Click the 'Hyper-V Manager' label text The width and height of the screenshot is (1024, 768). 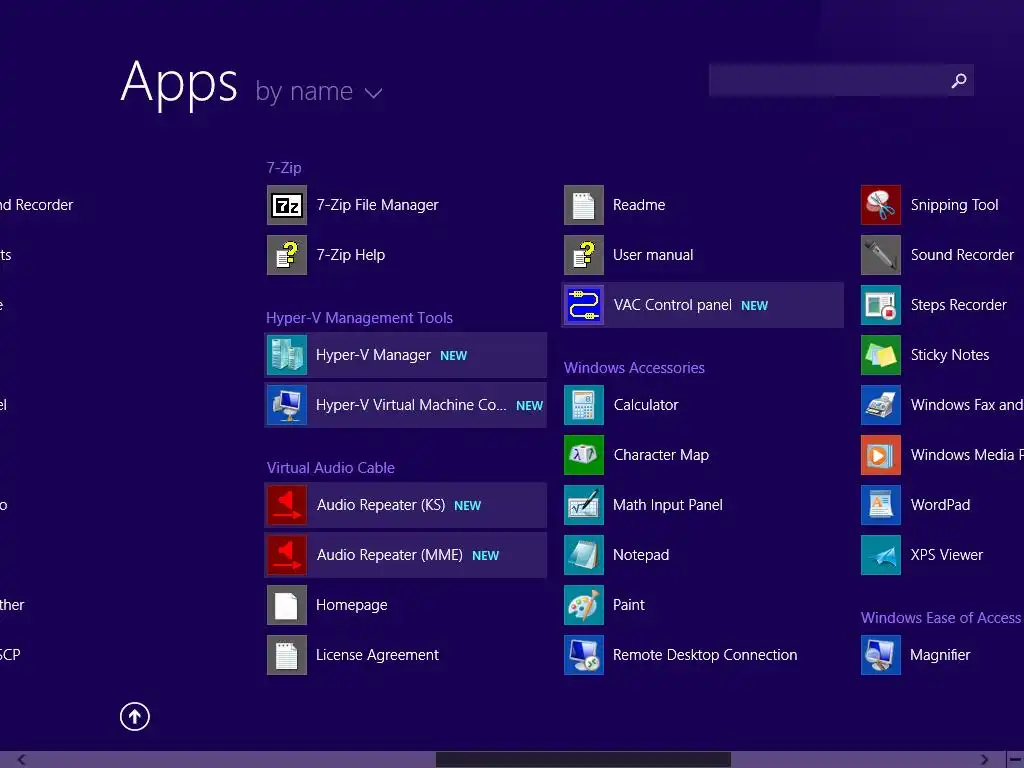click(374, 355)
